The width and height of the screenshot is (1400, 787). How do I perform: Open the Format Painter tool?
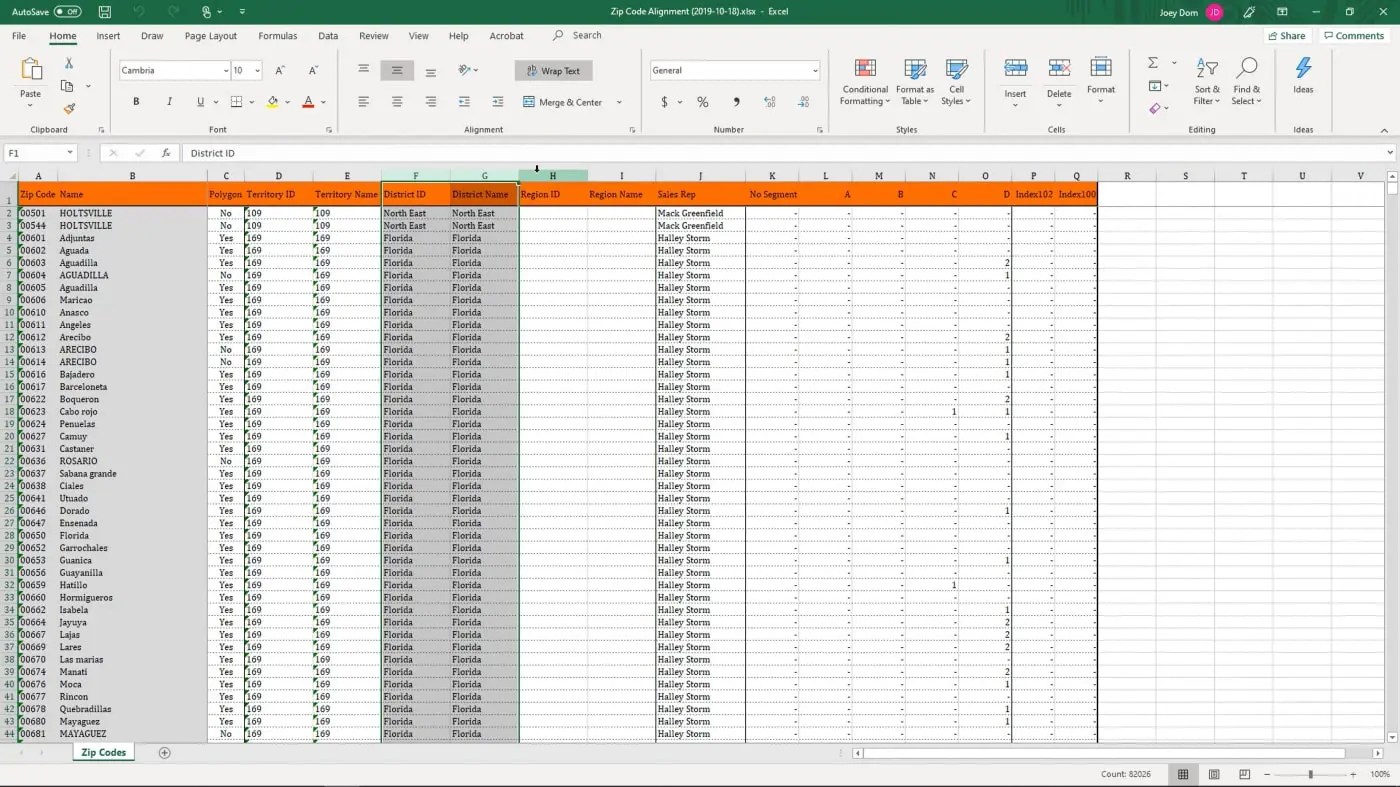70,110
